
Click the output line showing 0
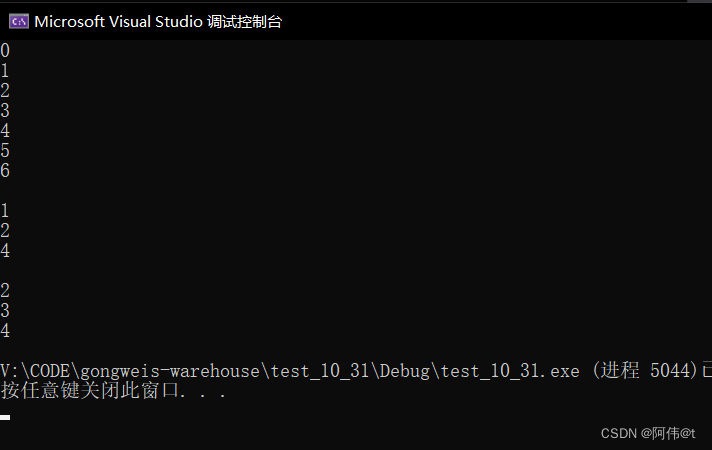click(x=5, y=50)
